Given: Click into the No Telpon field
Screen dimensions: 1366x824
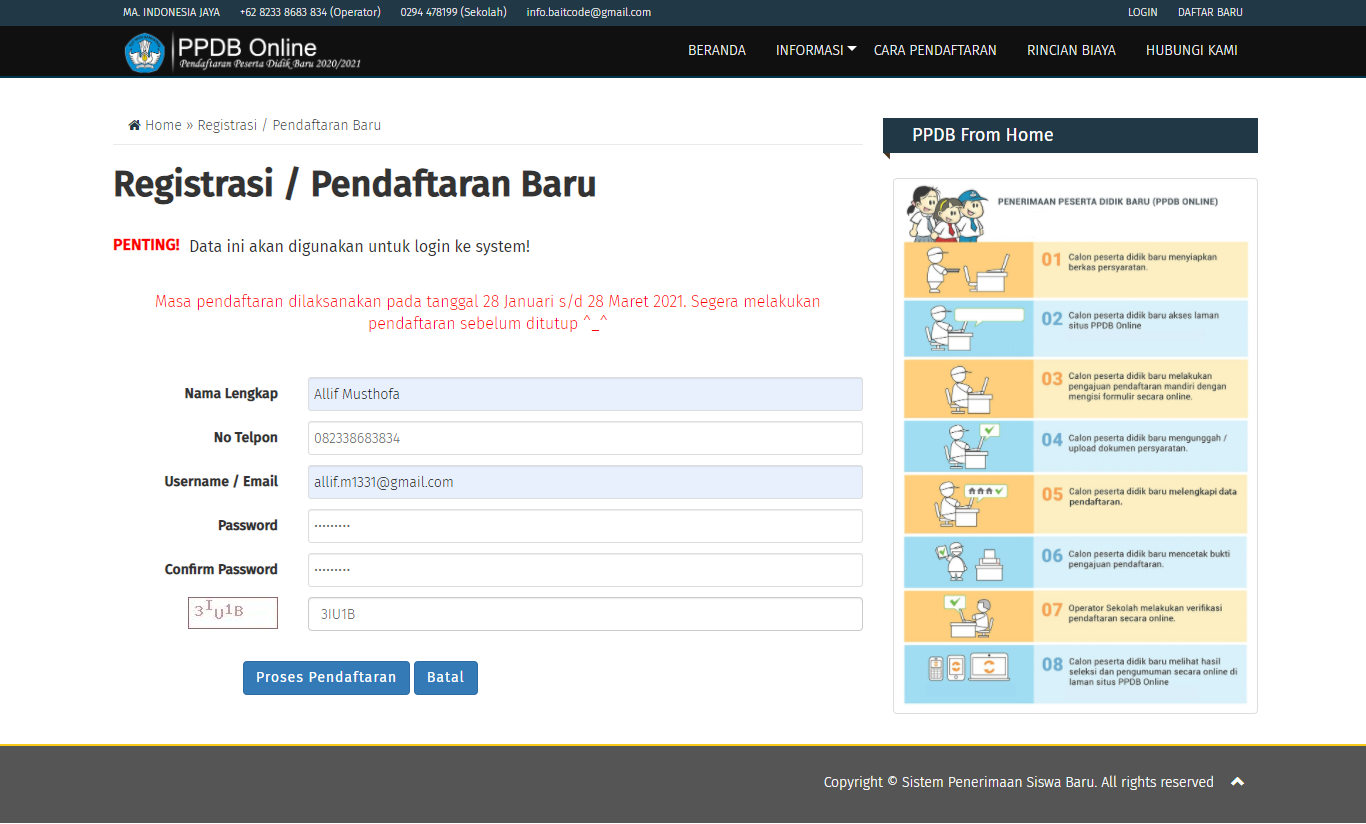Looking at the screenshot, I should click(585, 438).
